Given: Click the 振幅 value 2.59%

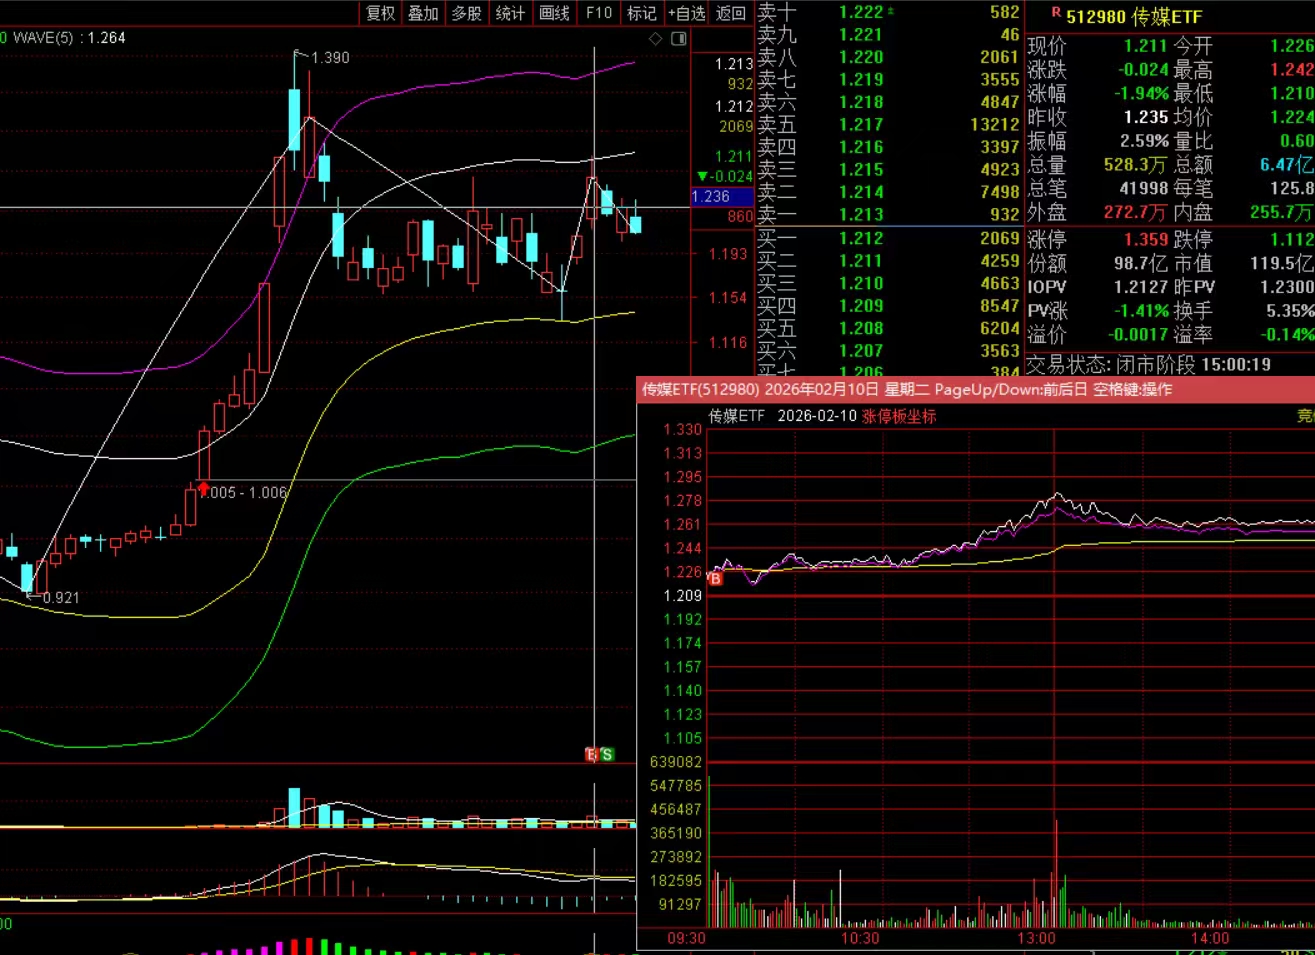Looking at the screenshot, I should pos(1145,141).
